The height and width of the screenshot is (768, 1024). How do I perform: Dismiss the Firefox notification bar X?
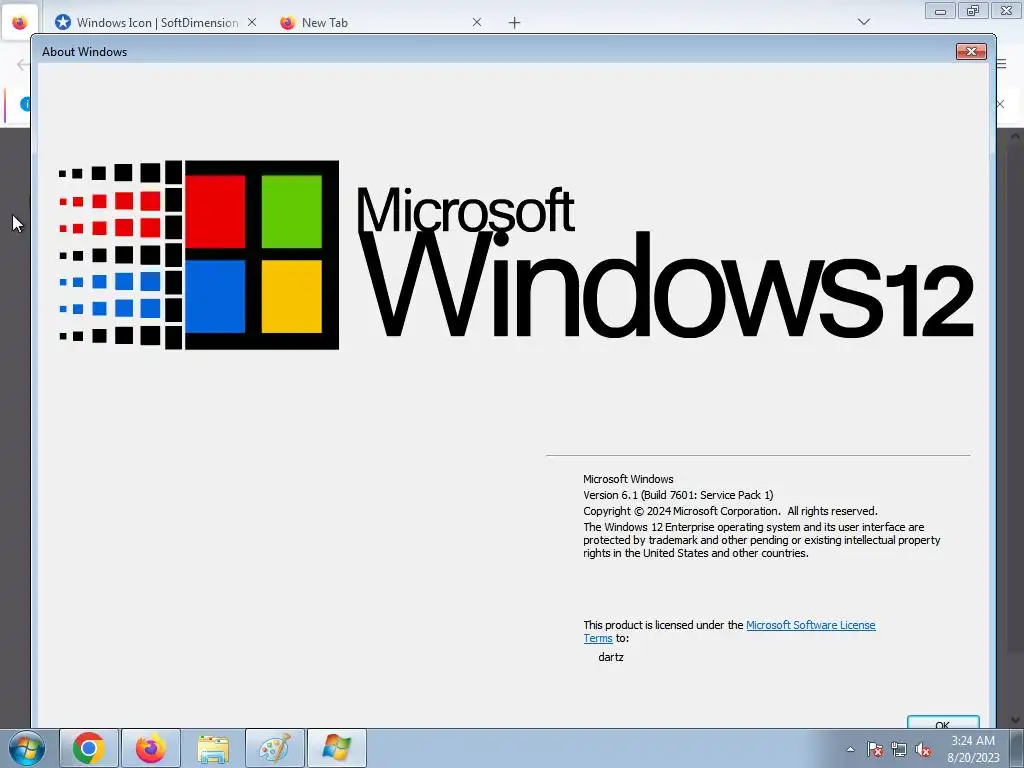[x=1000, y=104]
